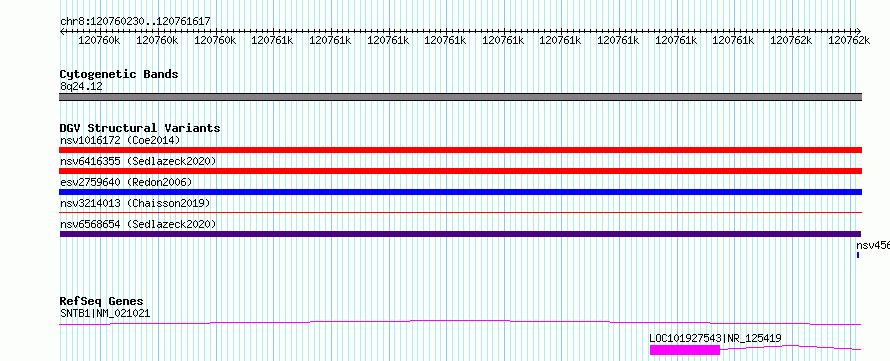Click the red bar under nsv6416355

click(x=460, y=171)
